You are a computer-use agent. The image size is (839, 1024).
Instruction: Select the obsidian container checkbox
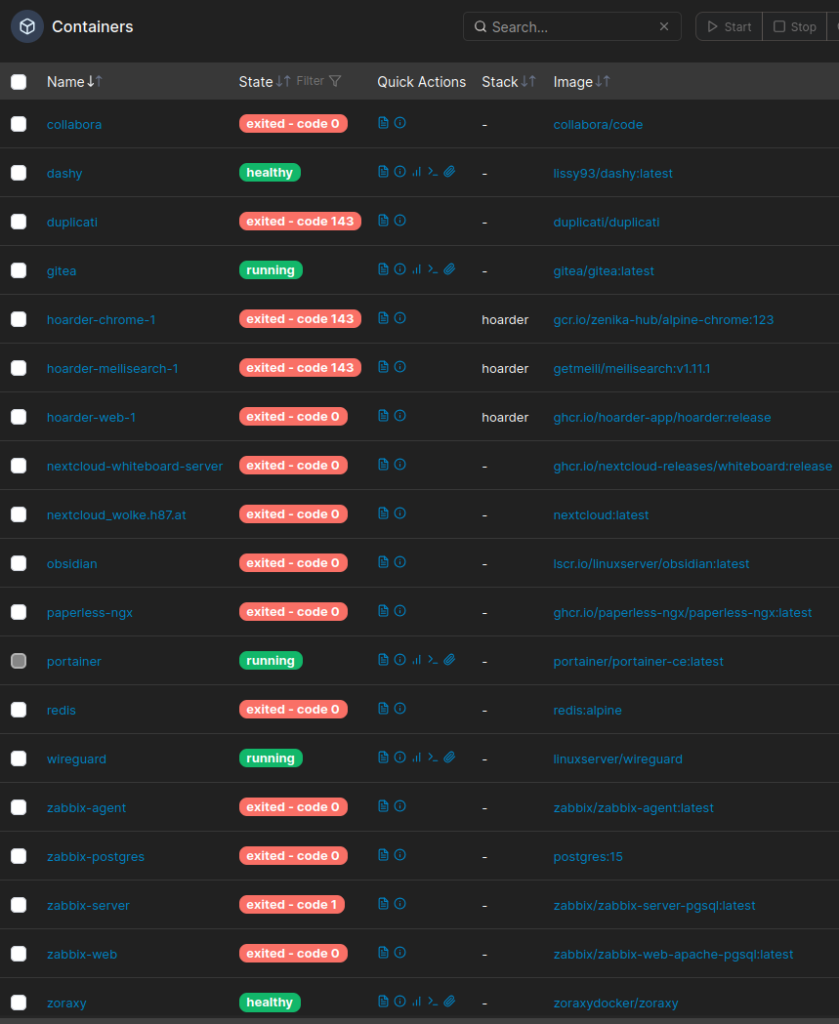18,564
